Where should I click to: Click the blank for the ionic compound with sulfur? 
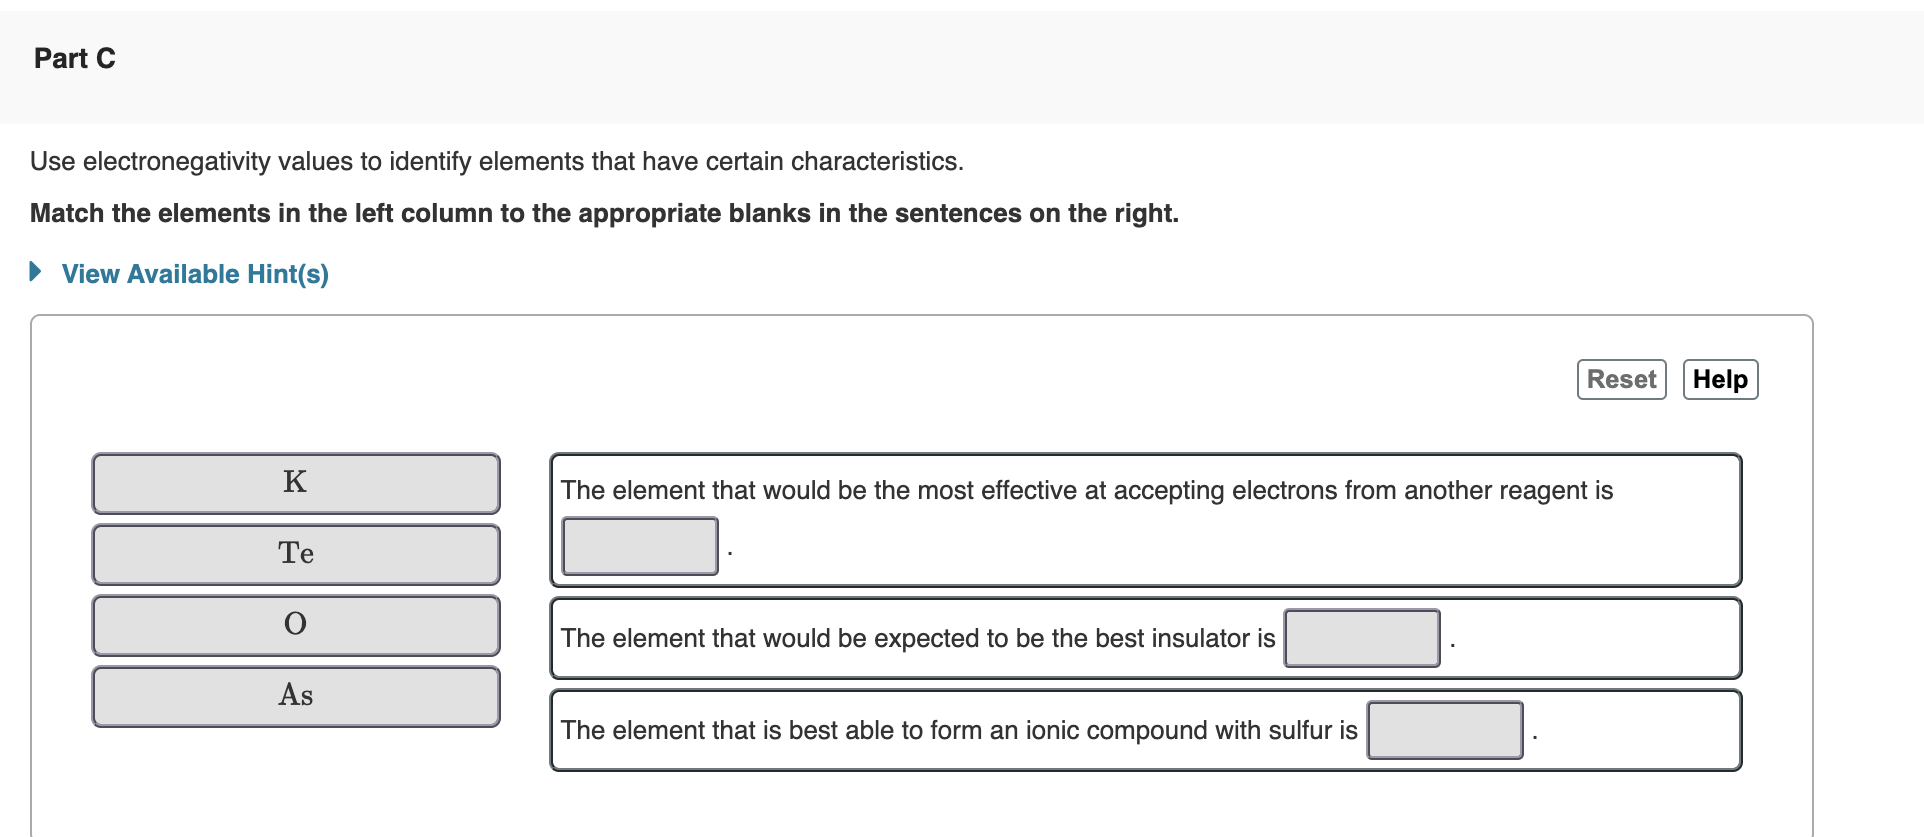click(1444, 729)
